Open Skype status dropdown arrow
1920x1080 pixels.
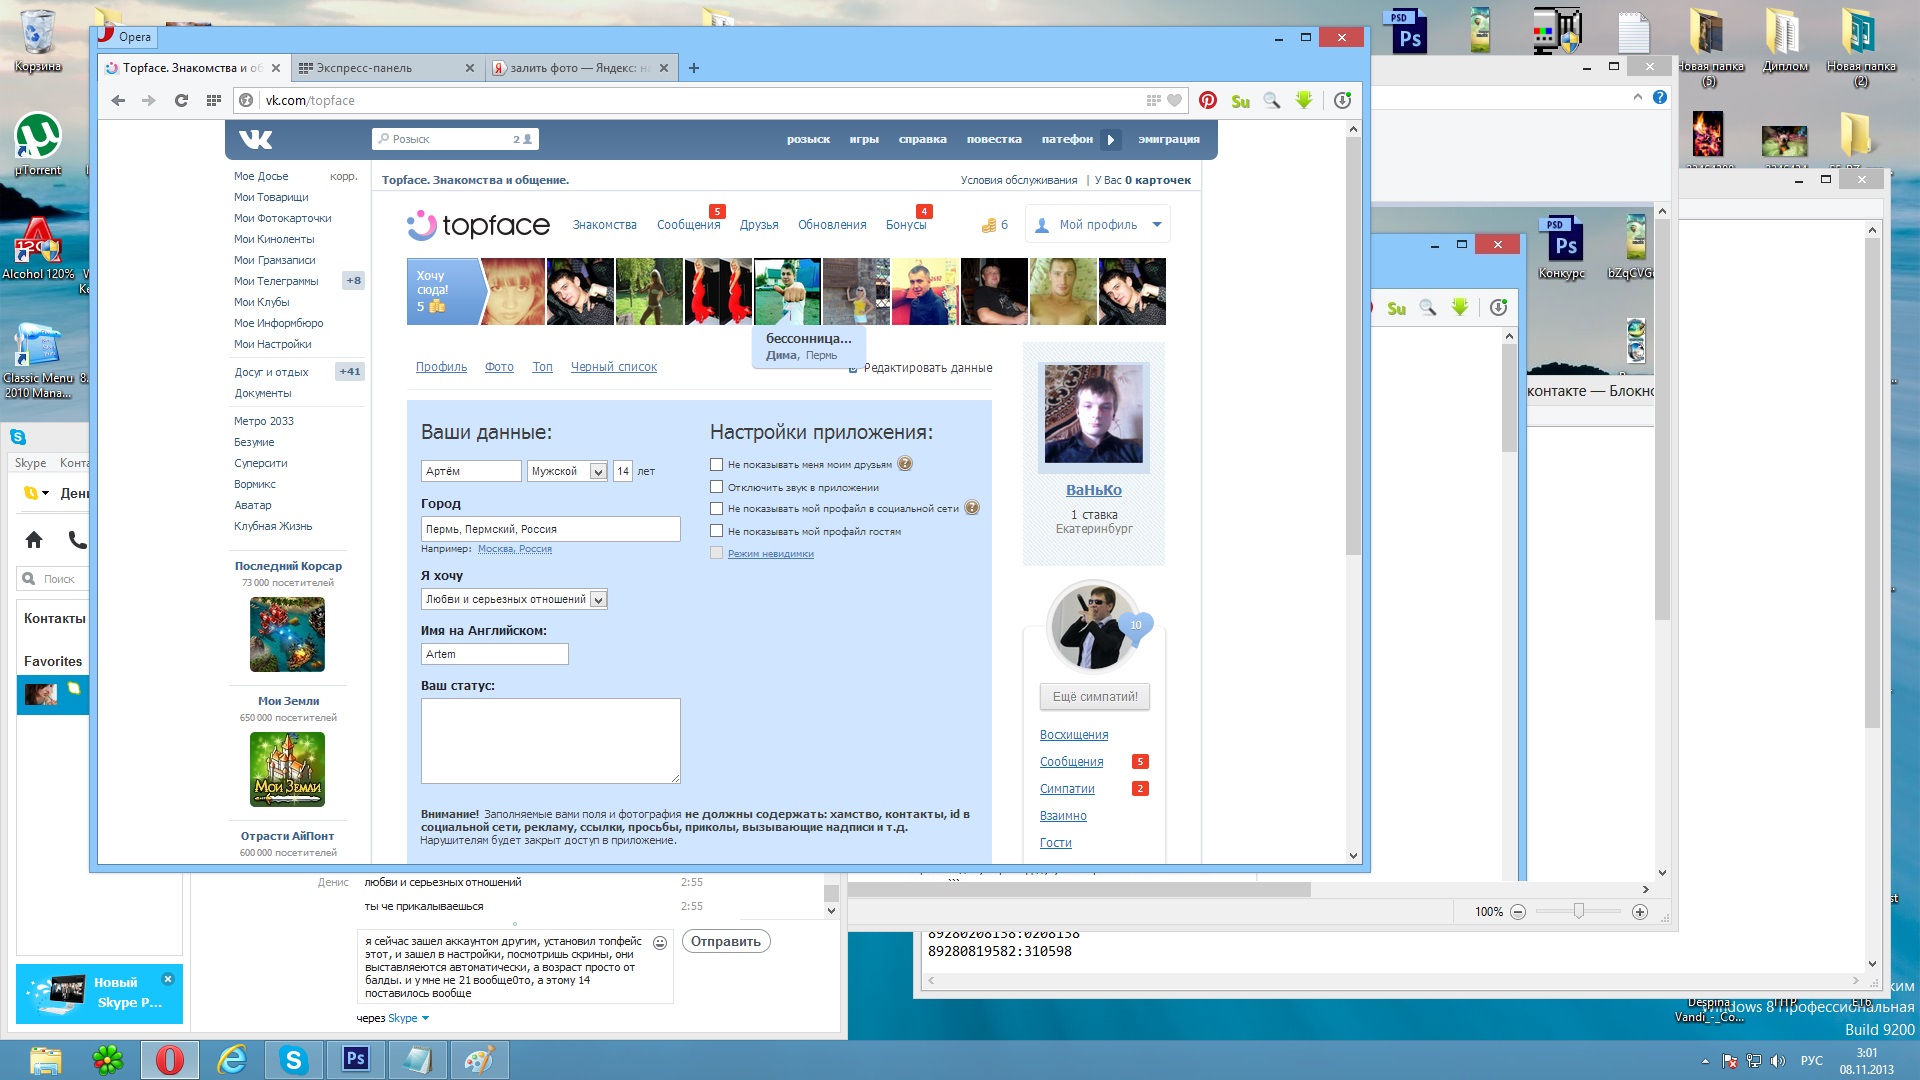(x=46, y=493)
